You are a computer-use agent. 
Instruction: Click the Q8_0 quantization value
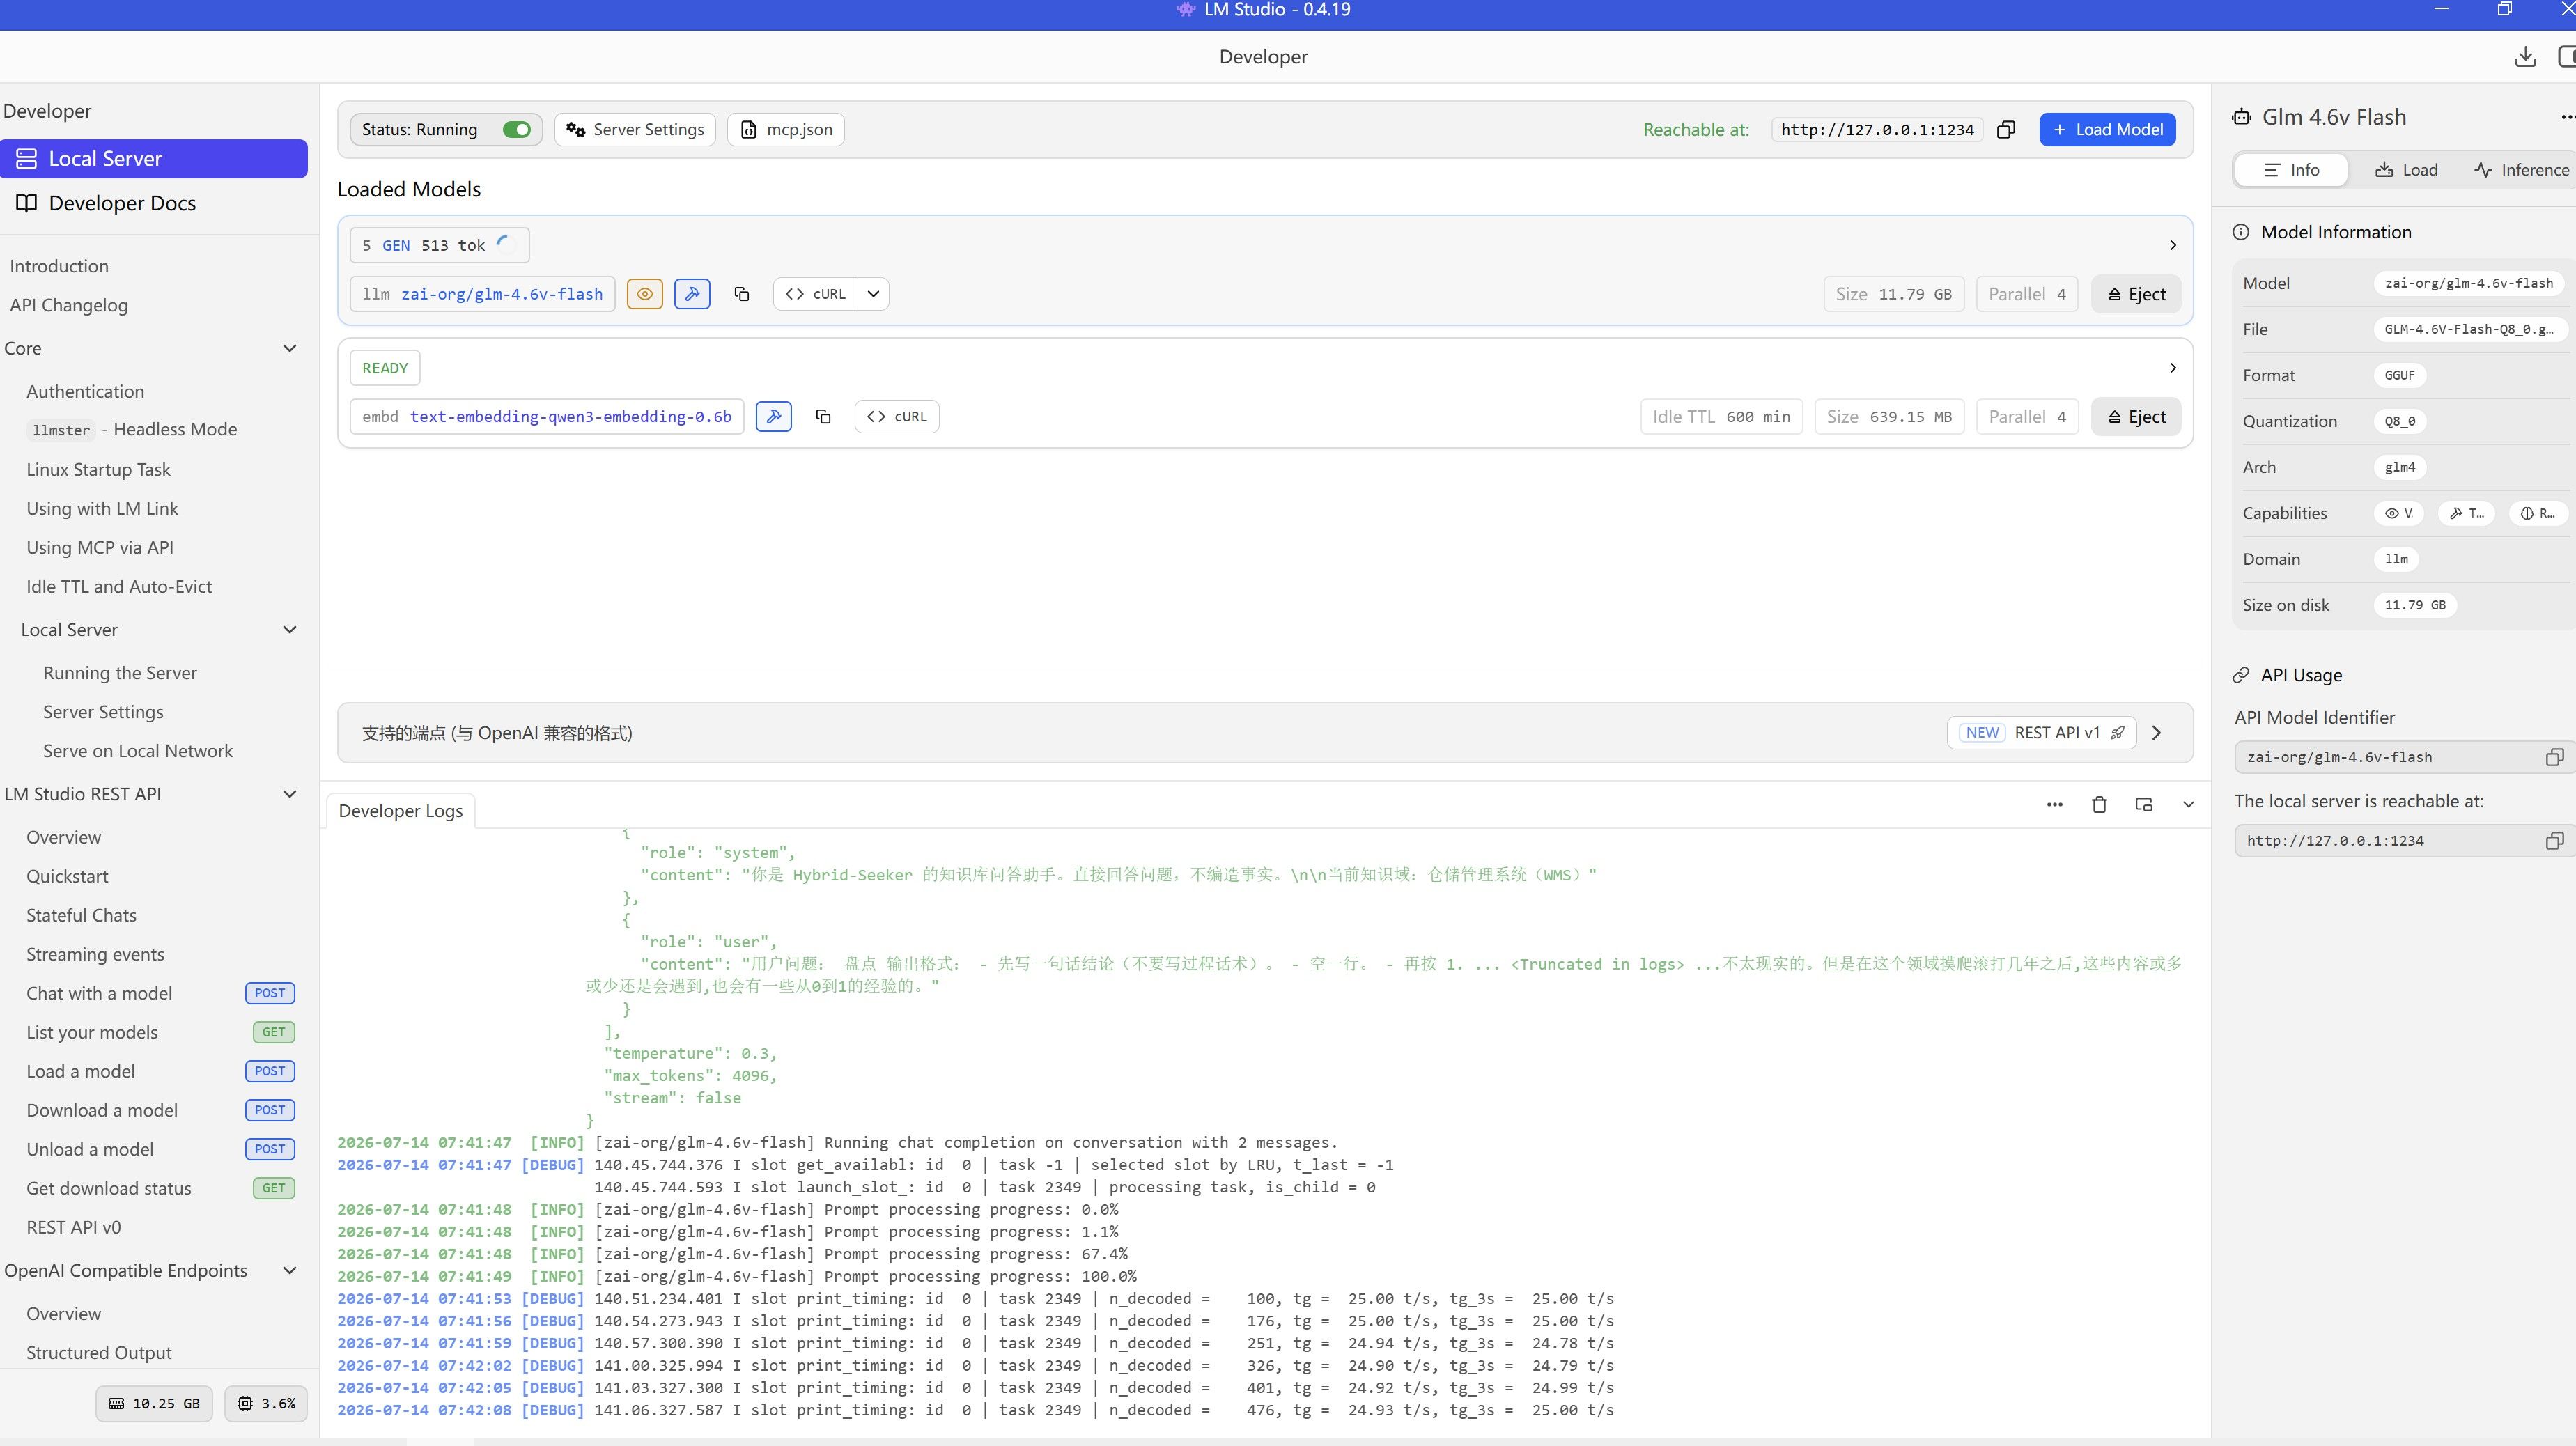(x=2399, y=421)
